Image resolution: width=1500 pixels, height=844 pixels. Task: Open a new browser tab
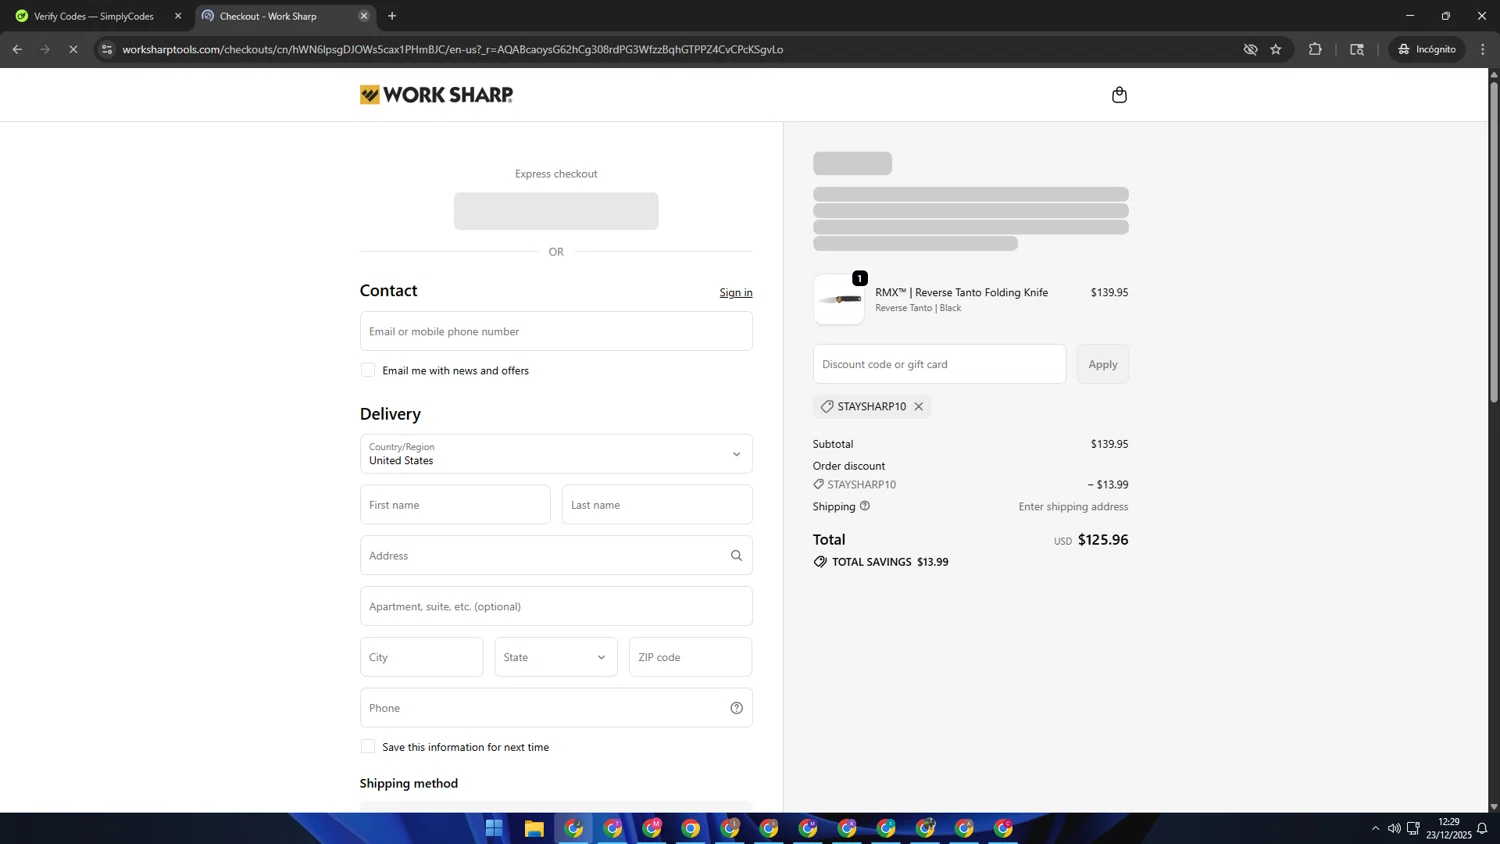[392, 16]
